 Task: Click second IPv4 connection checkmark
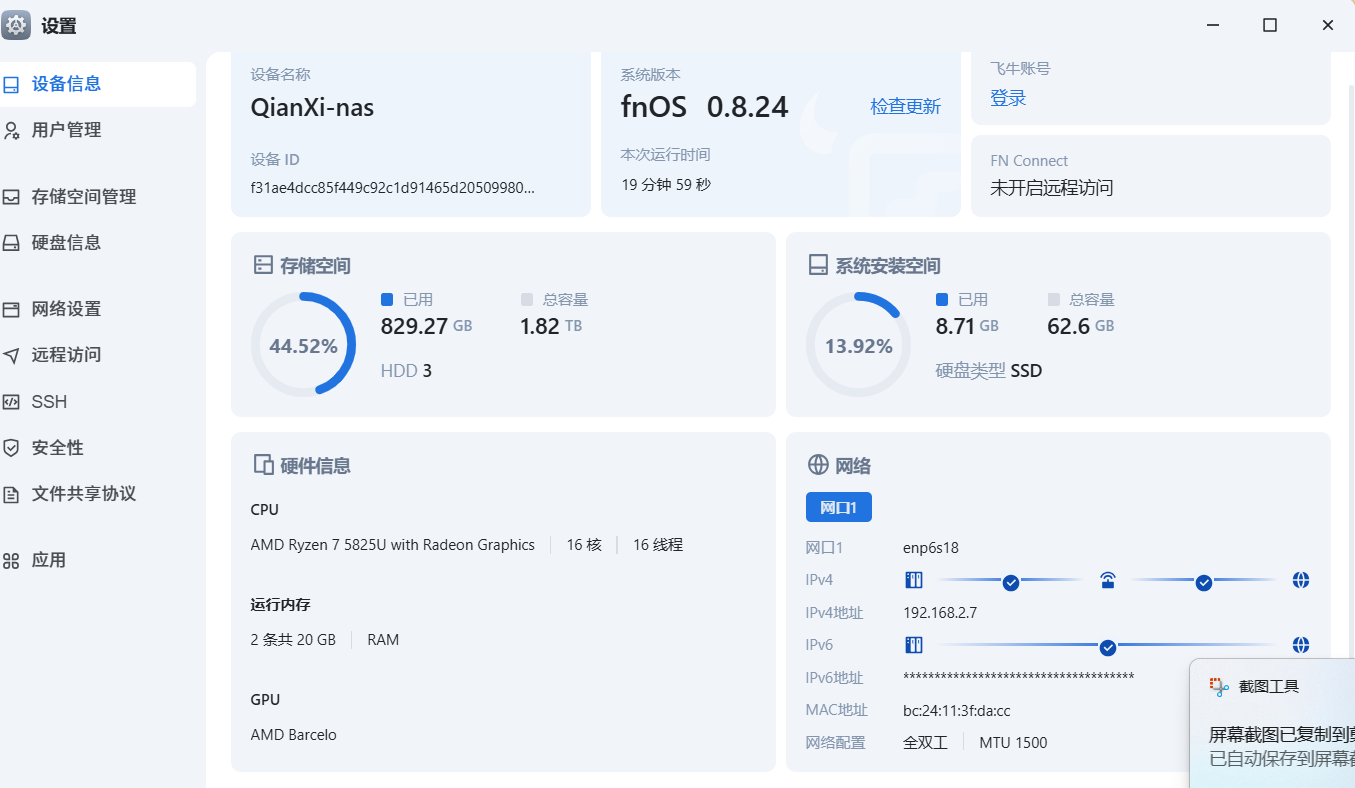click(1204, 582)
